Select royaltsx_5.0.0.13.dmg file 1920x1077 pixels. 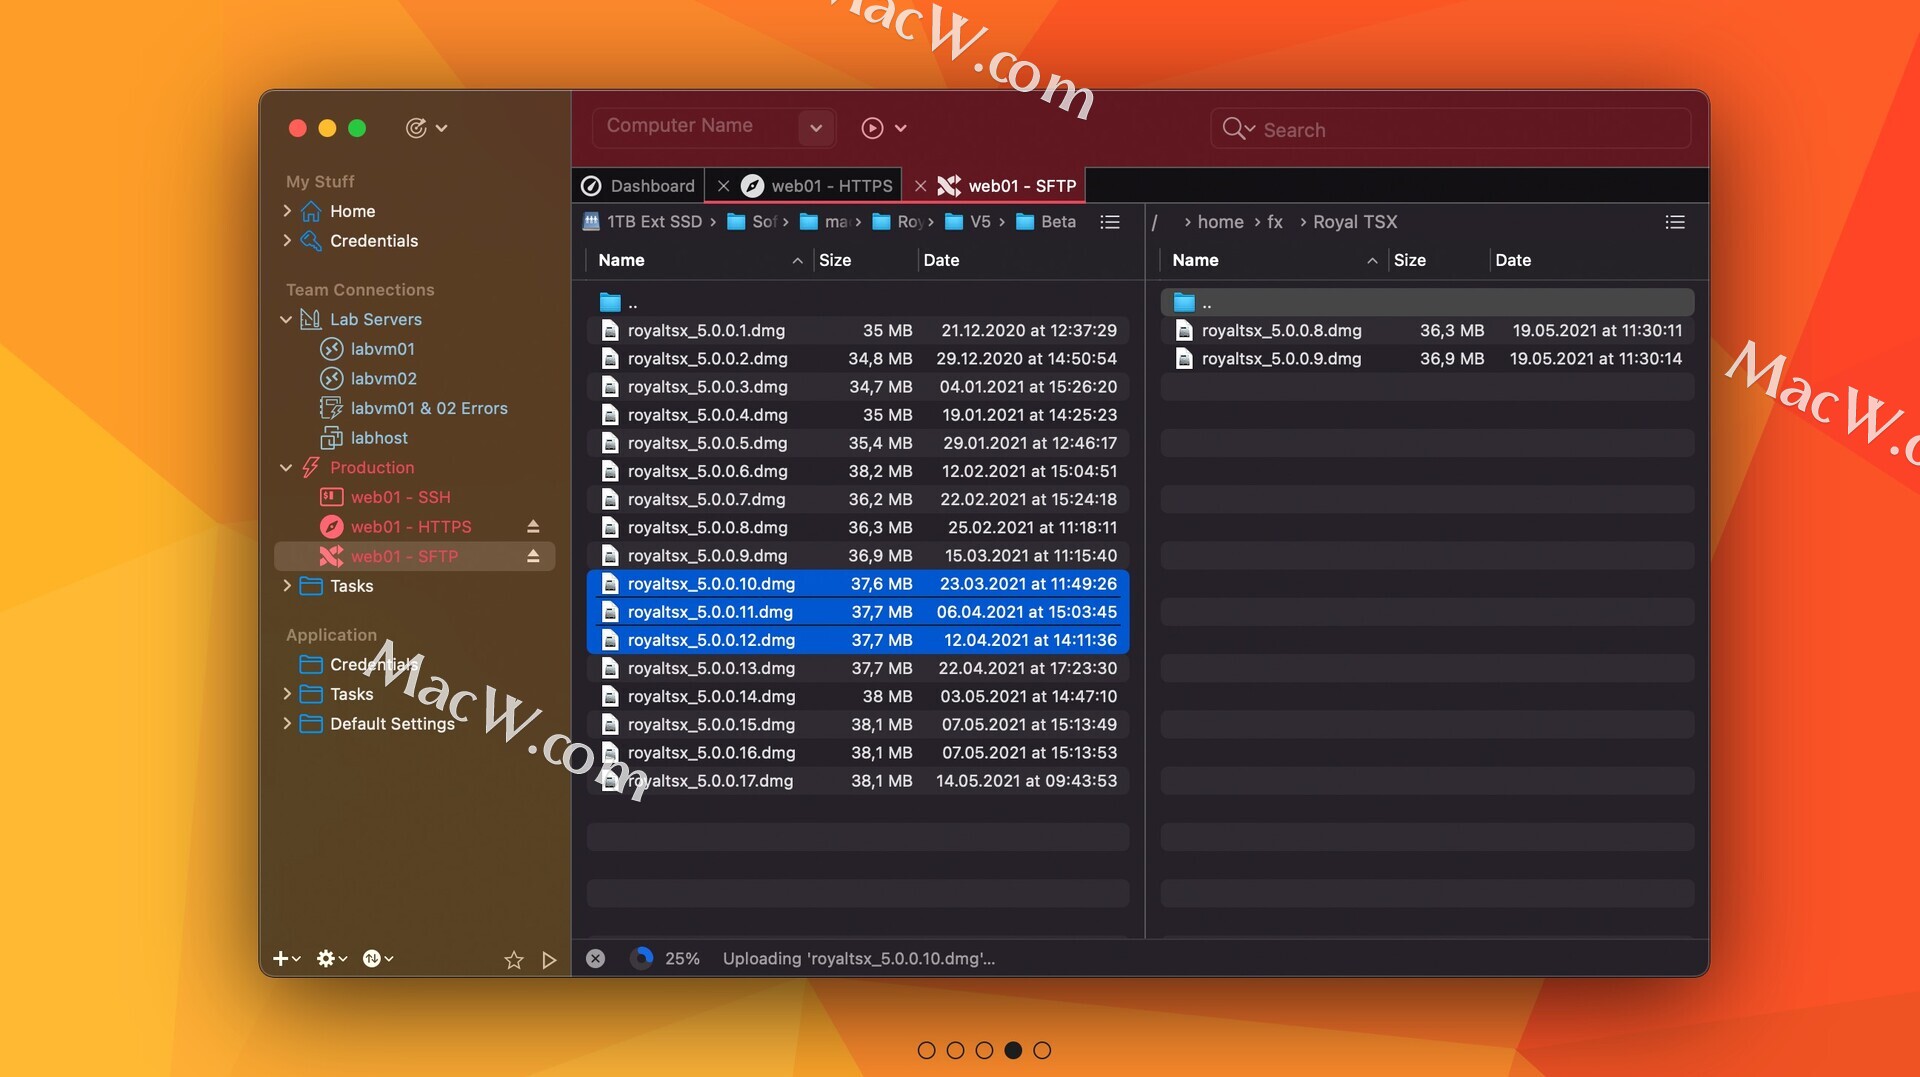click(858, 668)
